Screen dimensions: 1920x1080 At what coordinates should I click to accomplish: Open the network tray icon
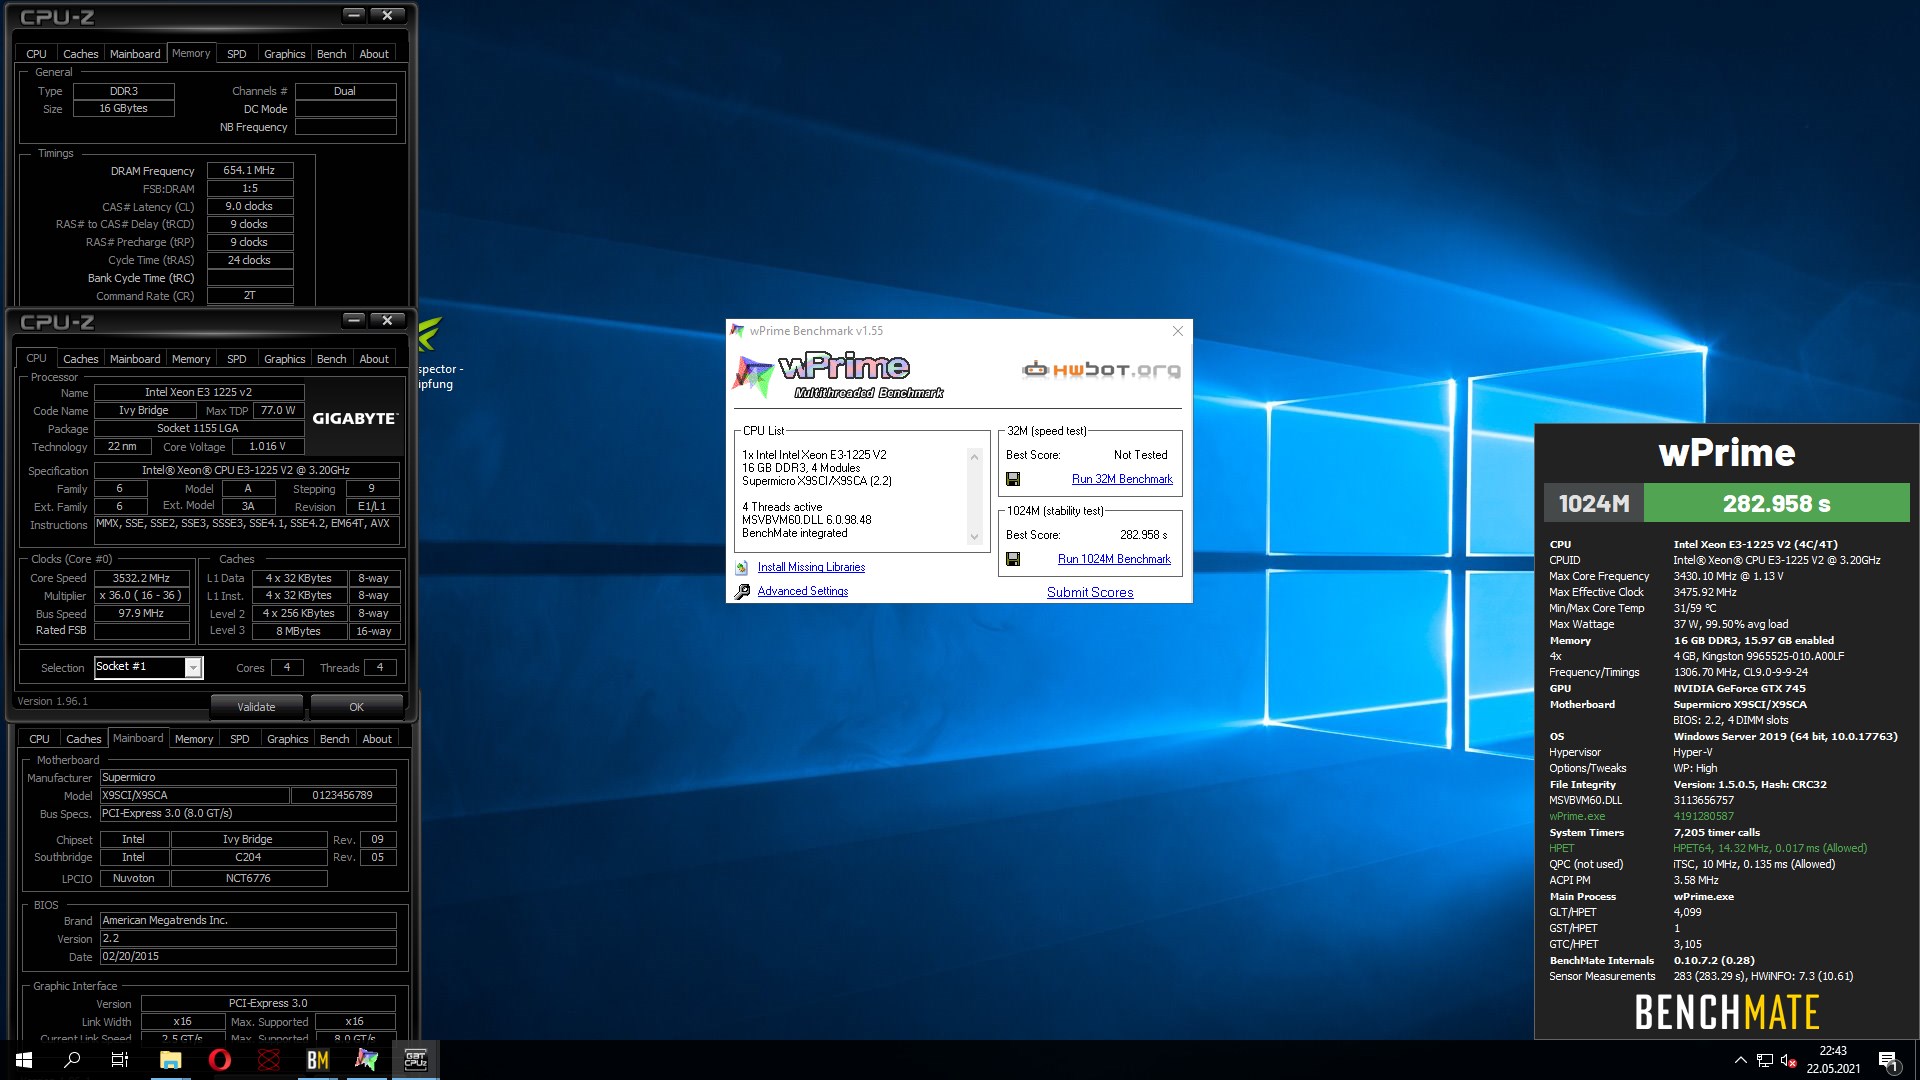coord(1765,1060)
